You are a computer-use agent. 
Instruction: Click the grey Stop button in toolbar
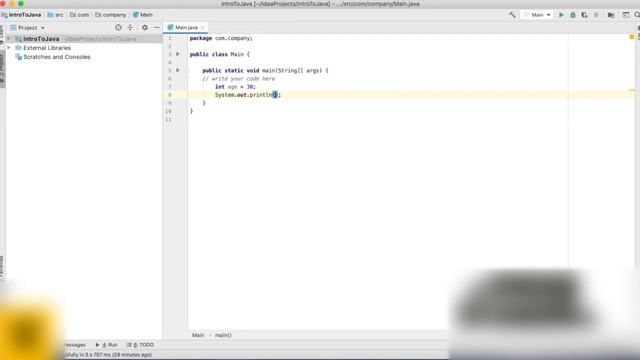[596, 15]
